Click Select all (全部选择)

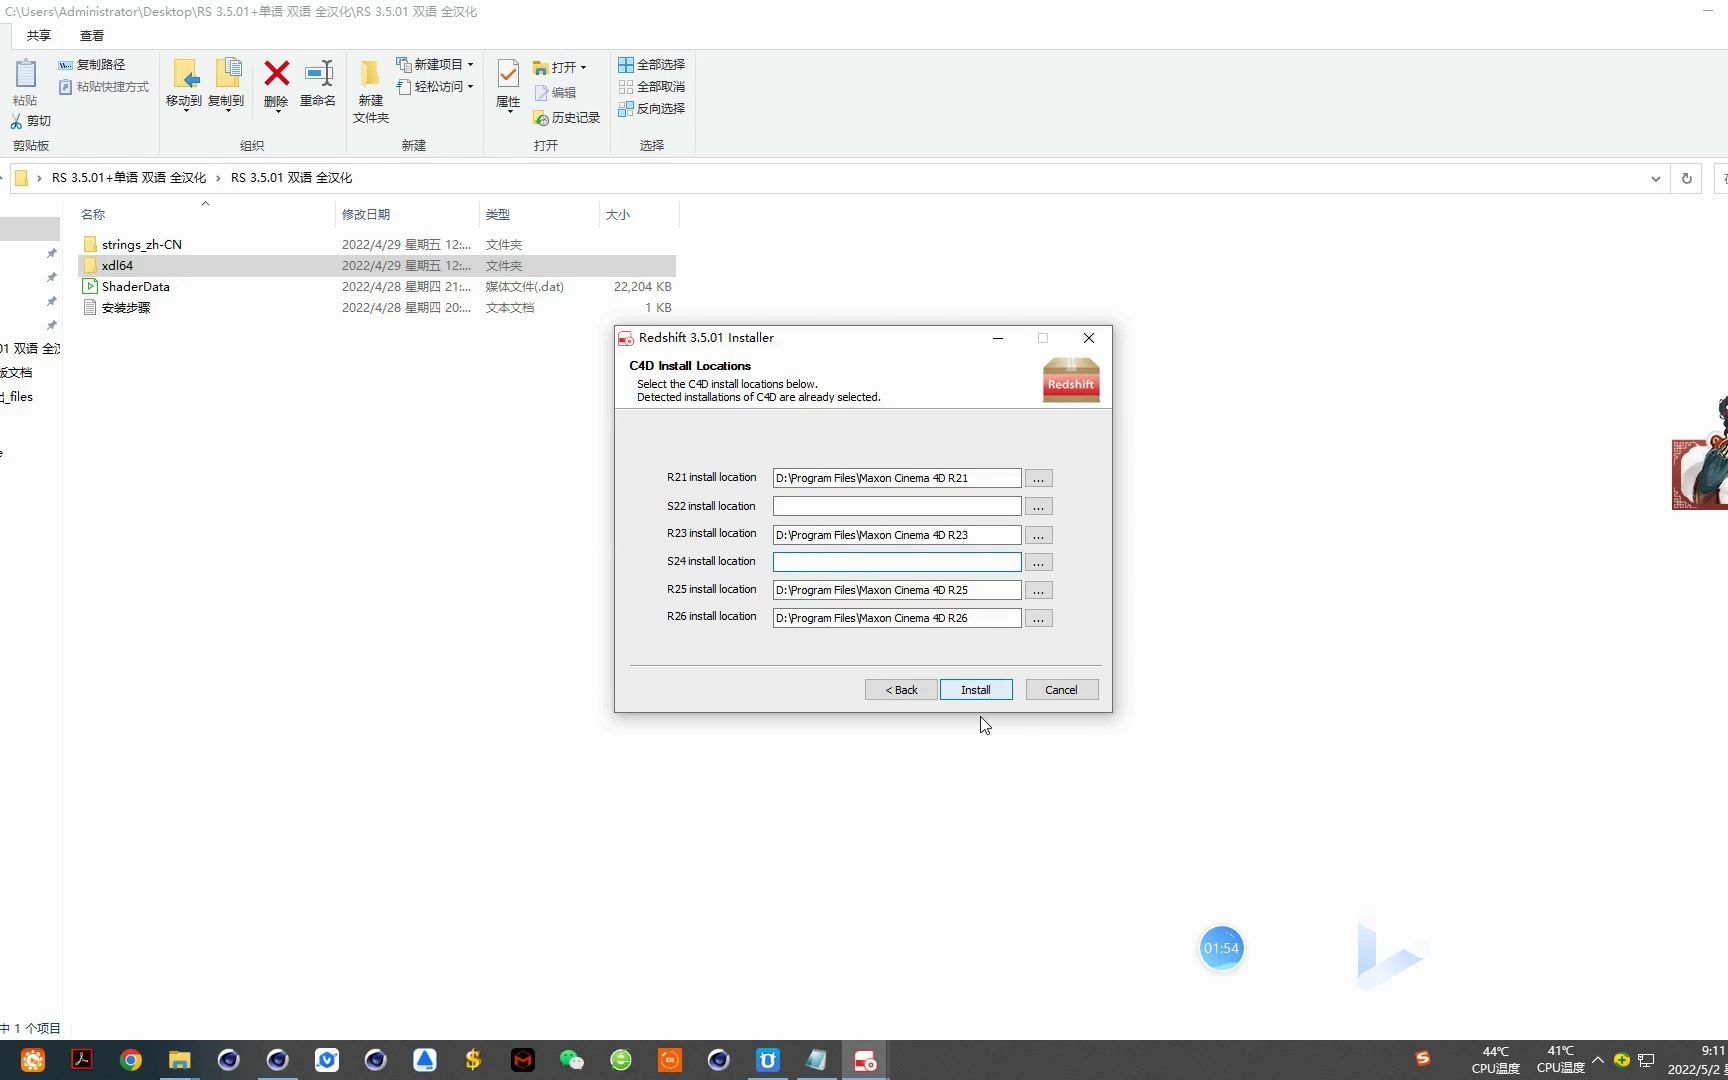651,64
